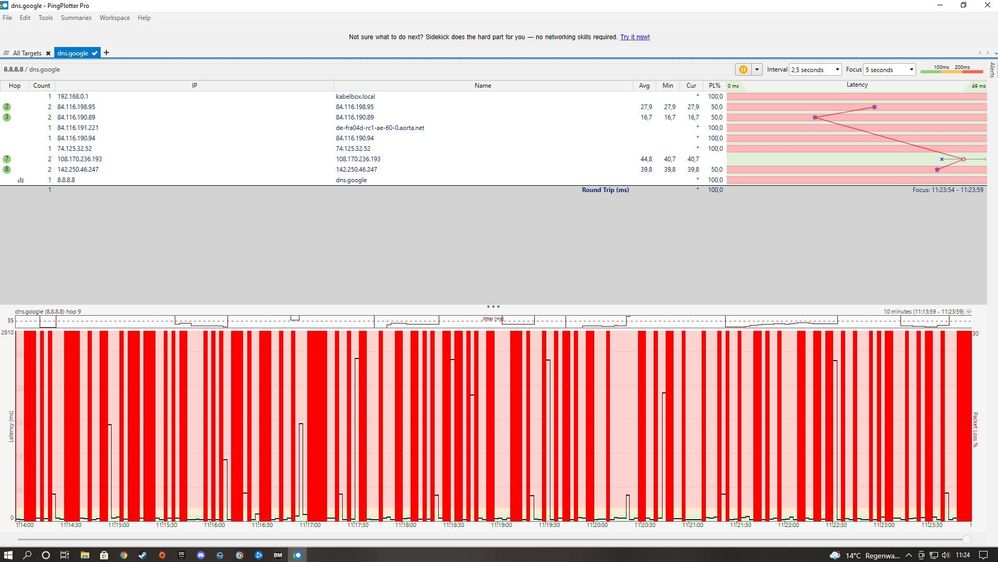Click the Windows Start button
This screenshot has width=998, height=562.
[8, 554]
